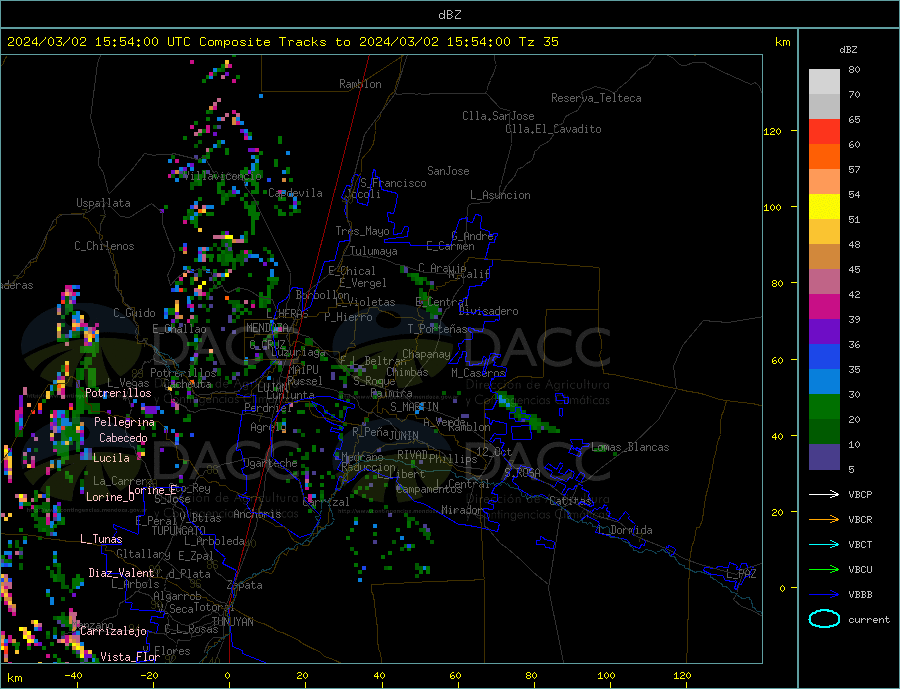The image size is (900, 689).
Task: Click the cyan VBCT arrow in legend
Action: [x=824, y=544]
